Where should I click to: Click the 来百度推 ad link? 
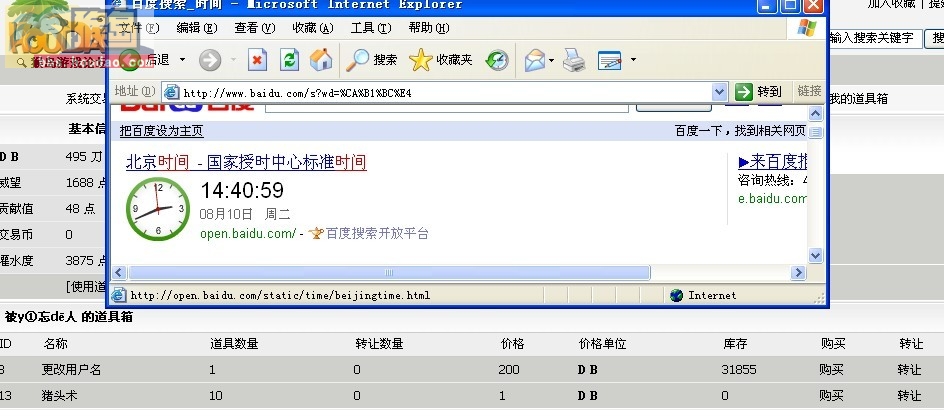point(772,162)
